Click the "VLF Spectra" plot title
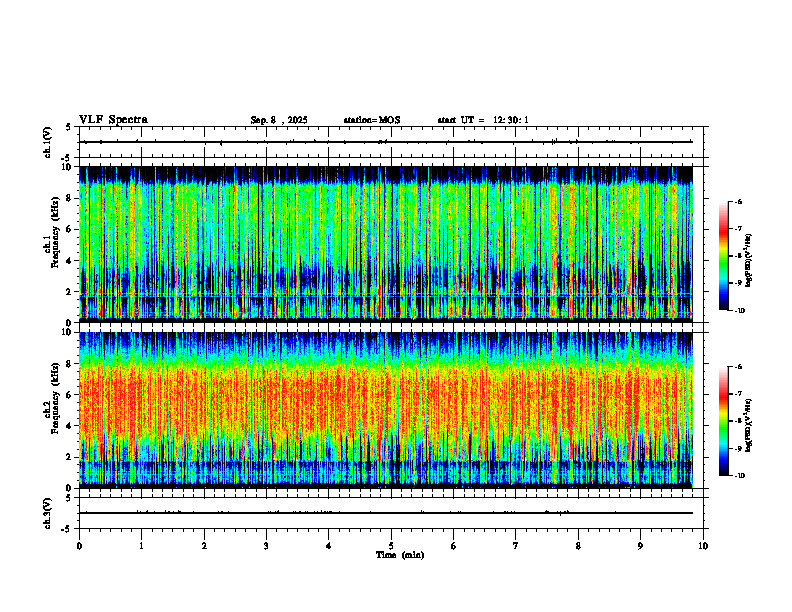The image size is (792, 612). tap(113, 120)
